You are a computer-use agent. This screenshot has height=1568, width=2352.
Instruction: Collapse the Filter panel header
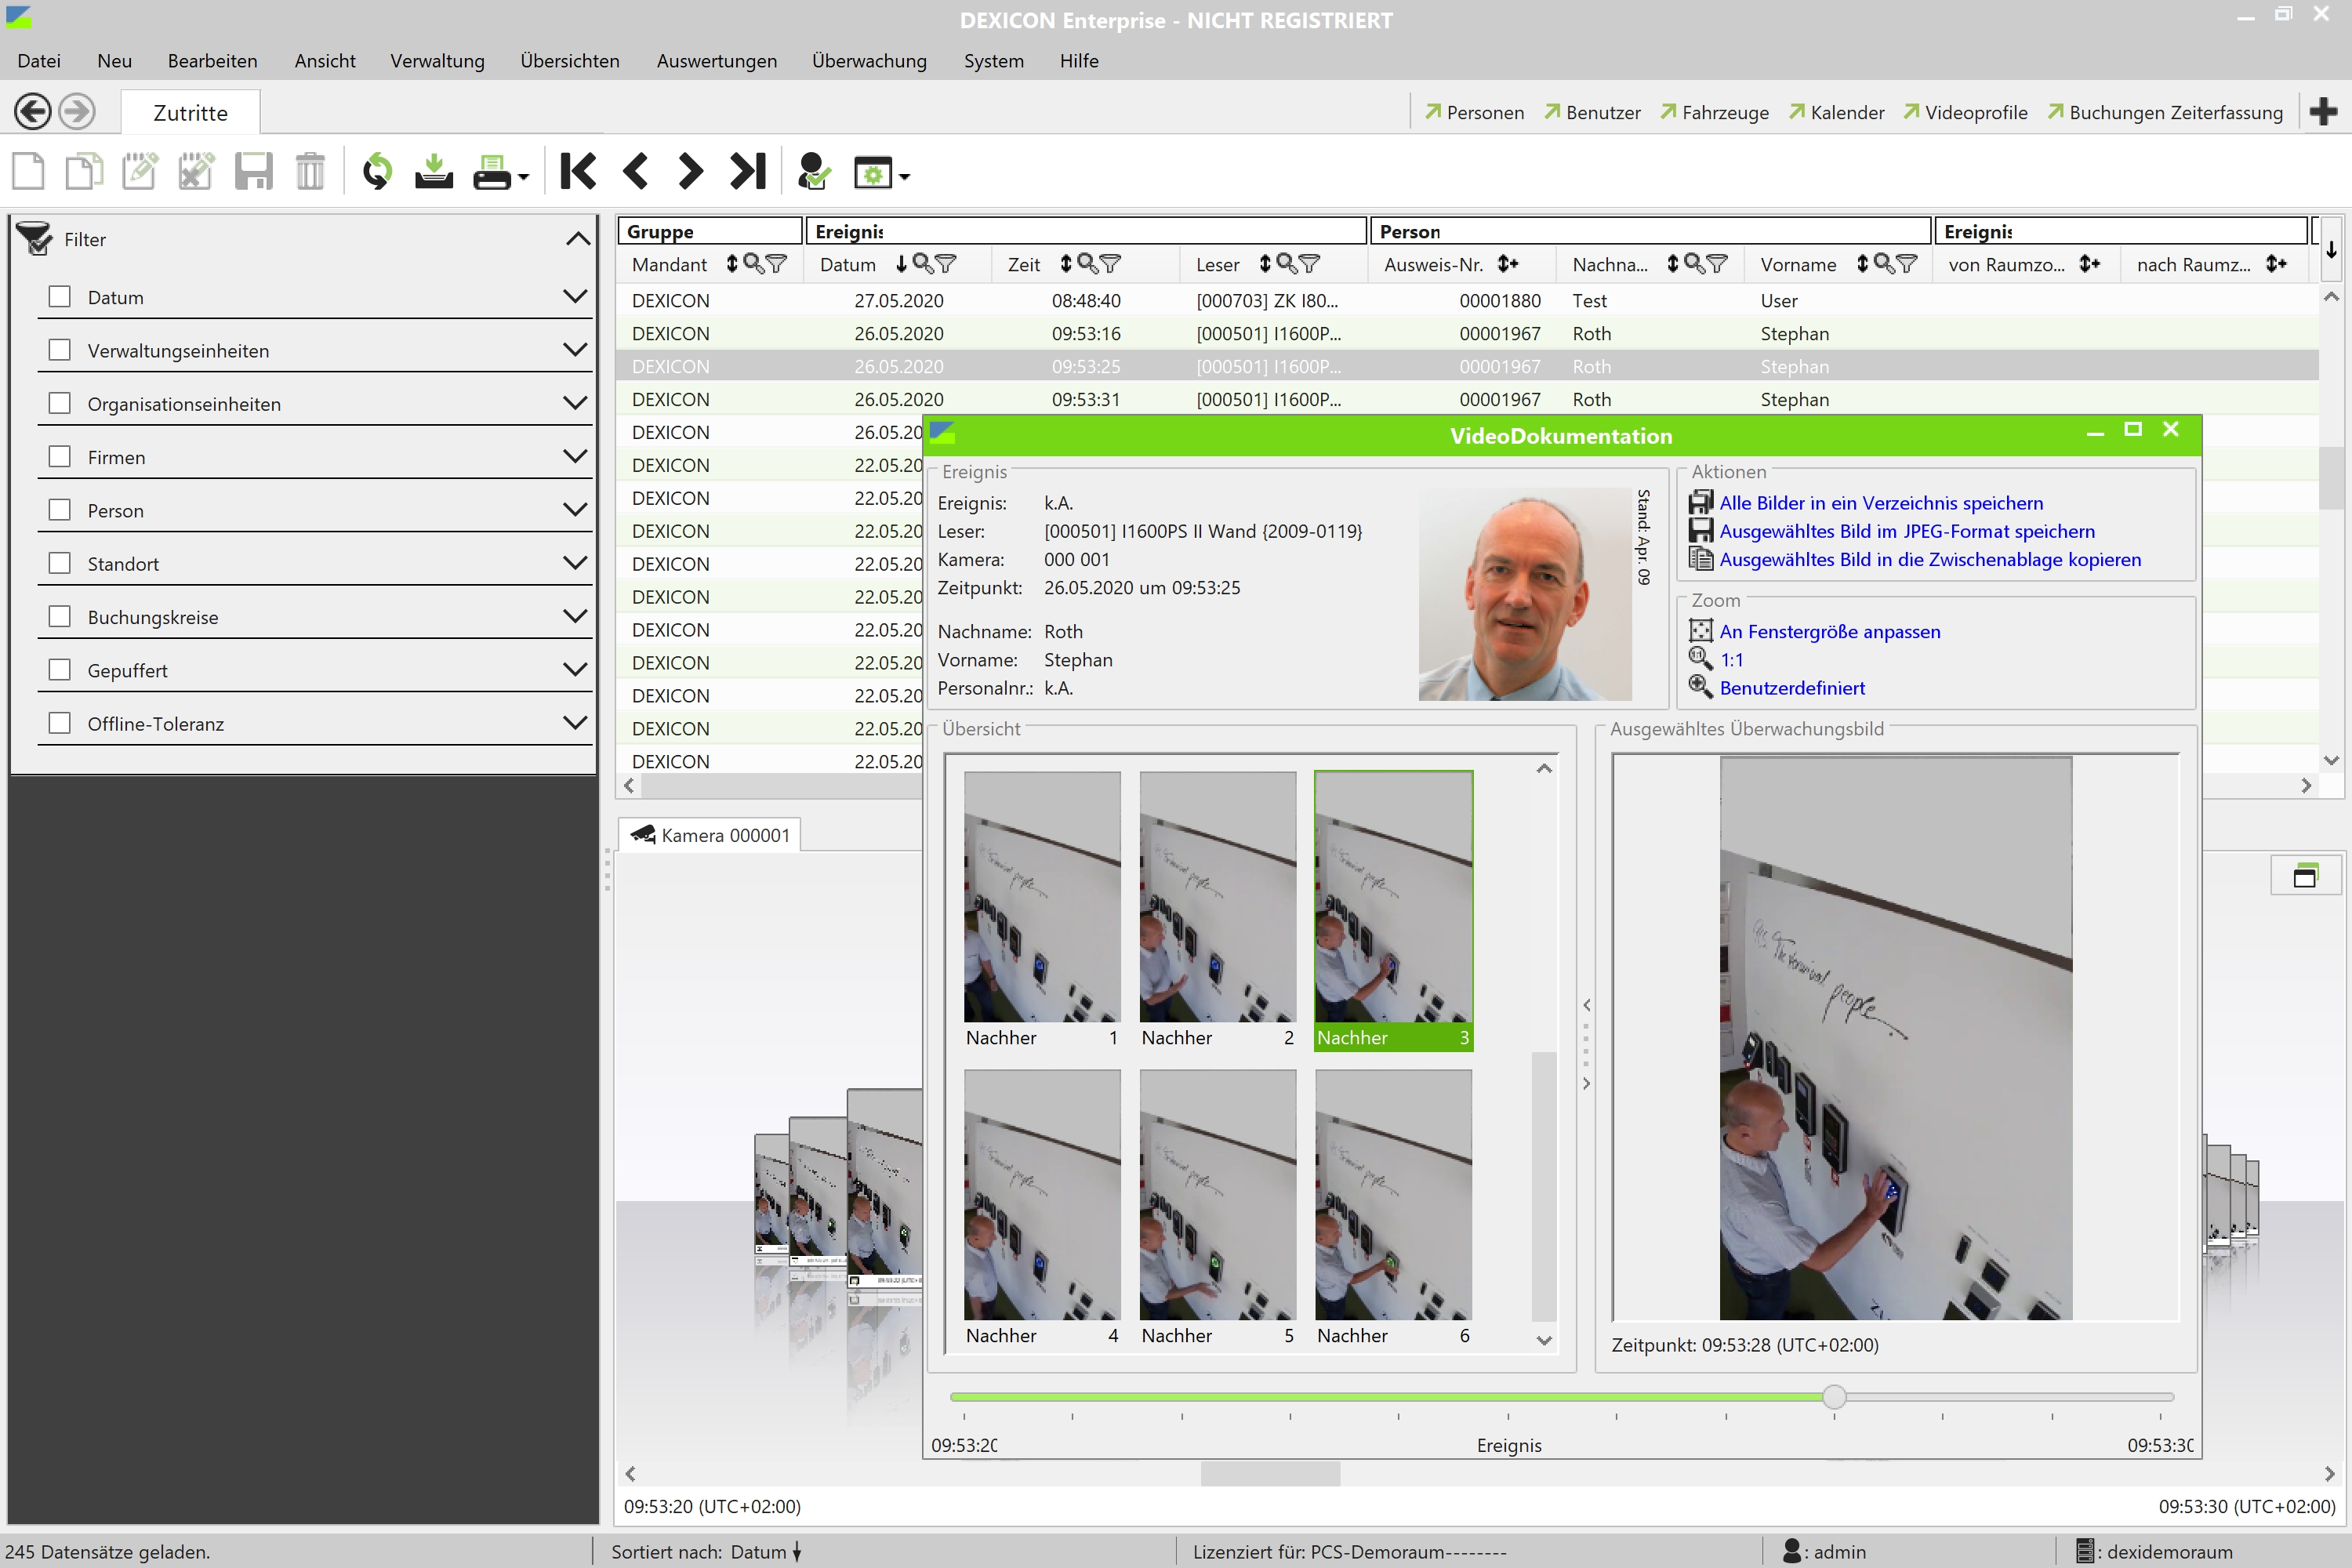pos(578,239)
